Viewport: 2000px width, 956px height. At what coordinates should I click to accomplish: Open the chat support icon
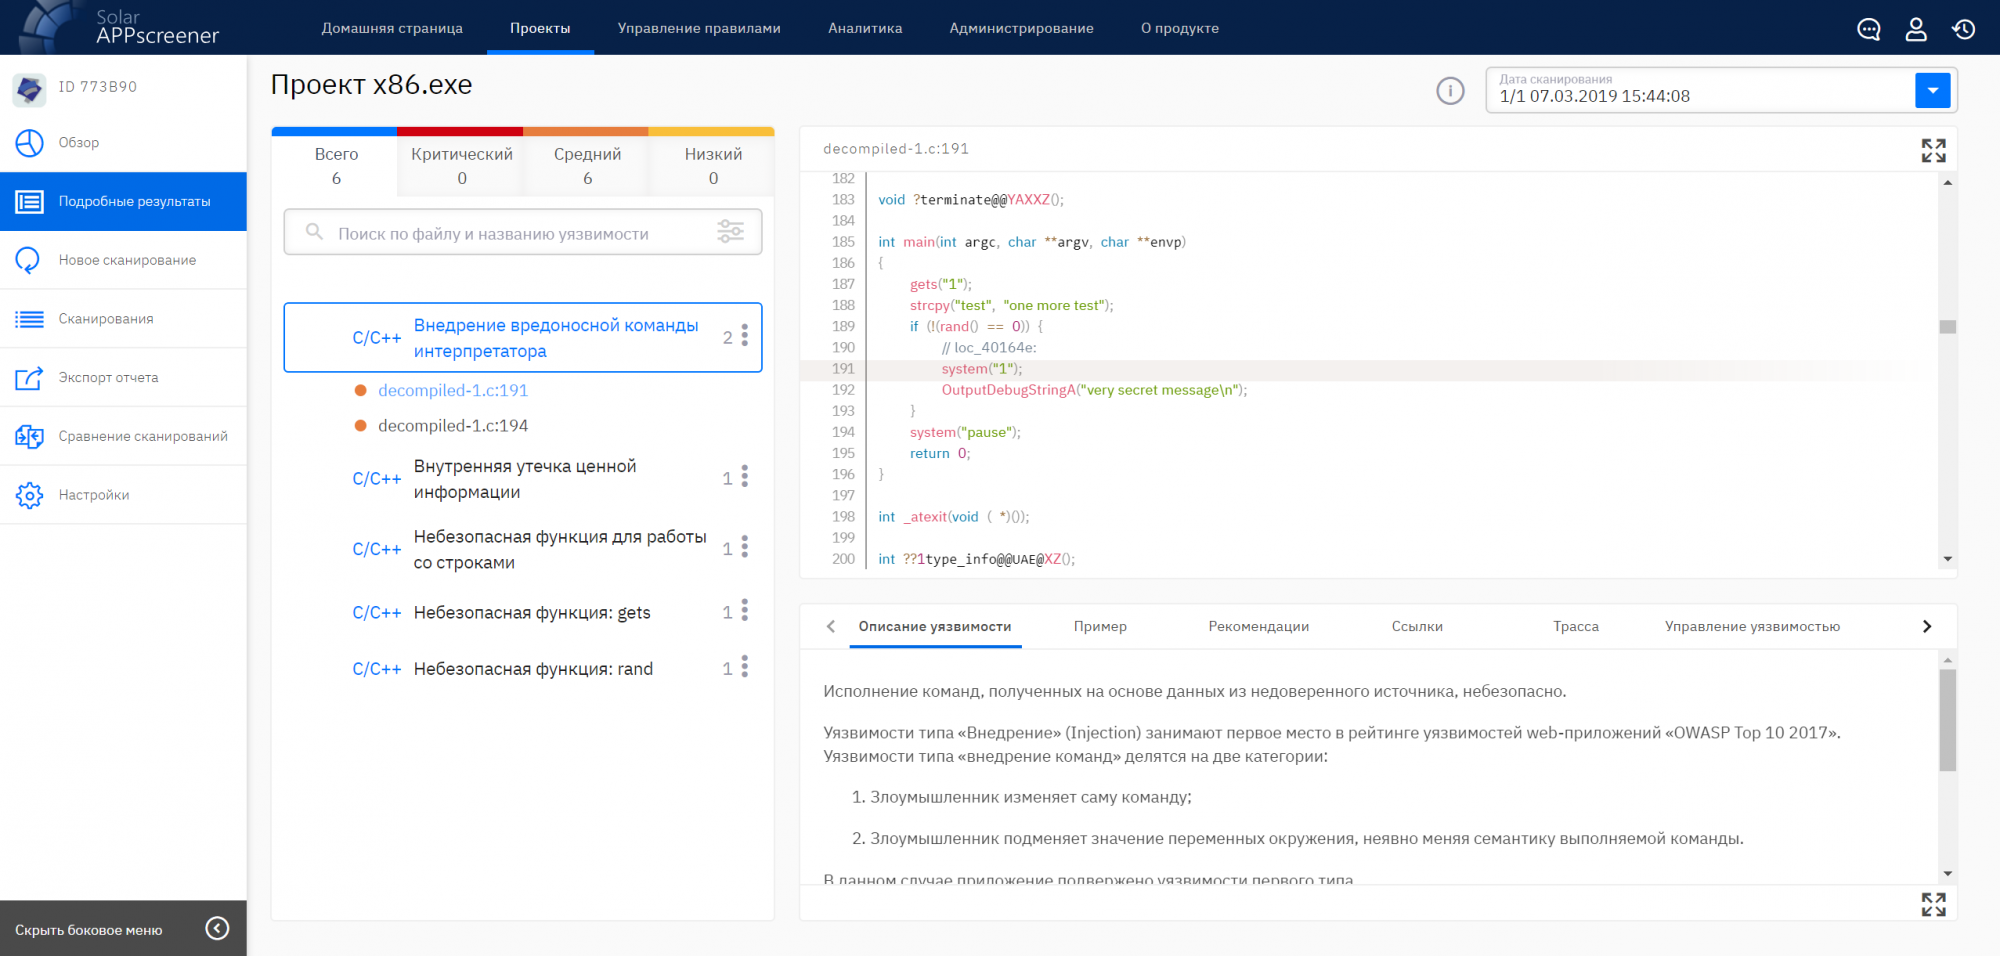1869,29
